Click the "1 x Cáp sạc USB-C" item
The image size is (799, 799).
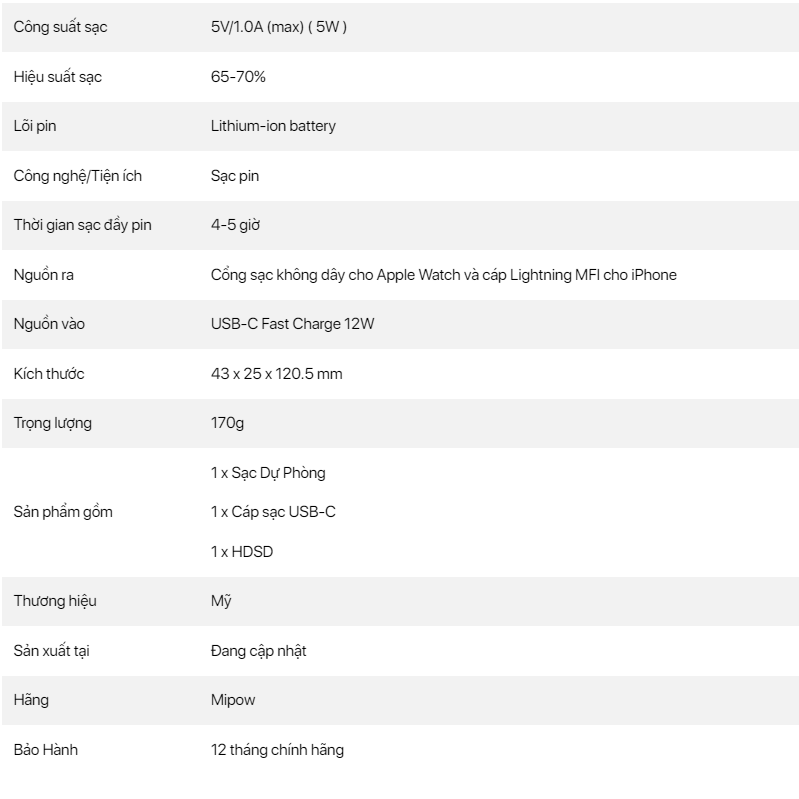click(x=273, y=512)
